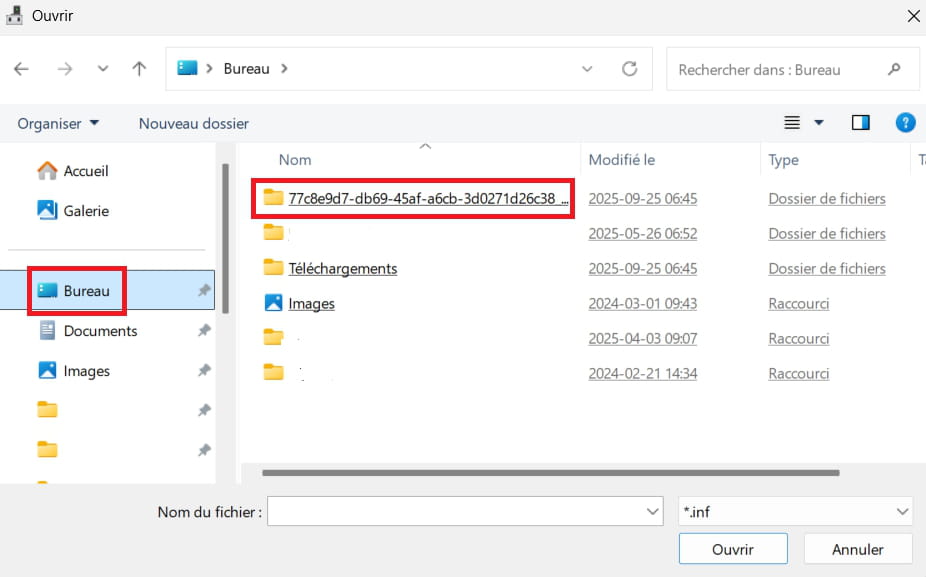Viewport: 926px width, 577px height.
Task: Open the help question mark icon
Action: tap(905, 123)
